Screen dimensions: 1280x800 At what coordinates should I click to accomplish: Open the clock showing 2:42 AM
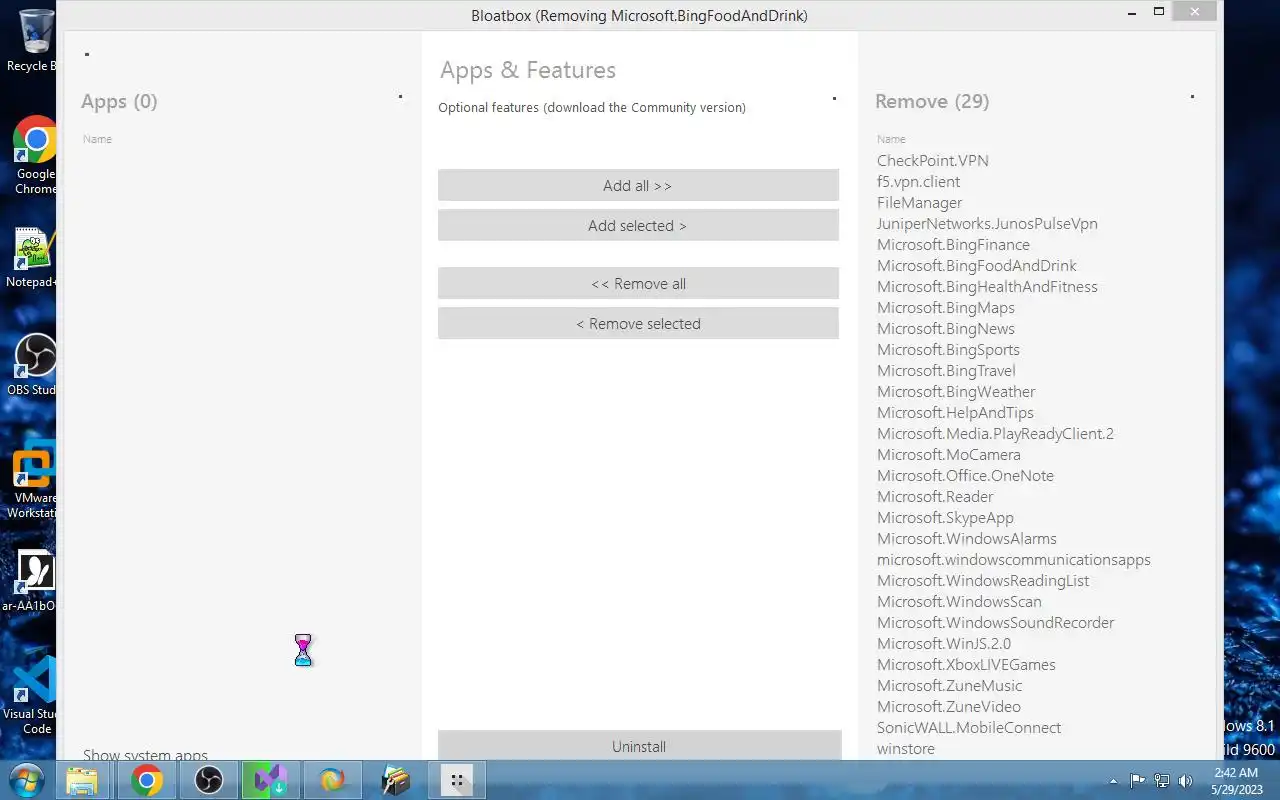click(x=1236, y=781)
